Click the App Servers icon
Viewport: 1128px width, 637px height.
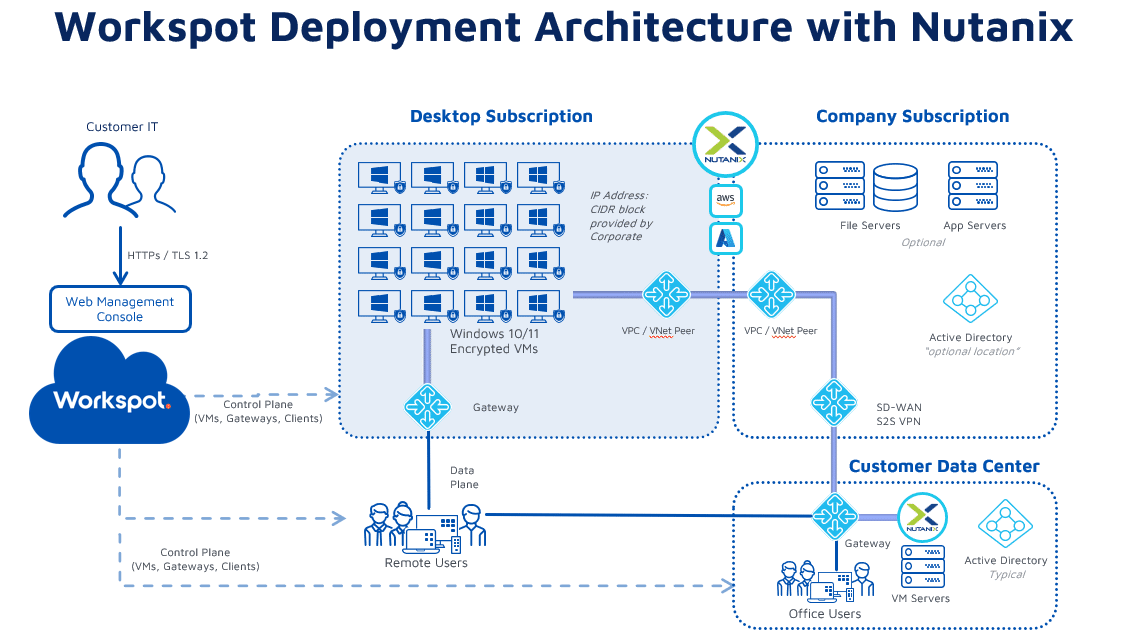[973, 186]
